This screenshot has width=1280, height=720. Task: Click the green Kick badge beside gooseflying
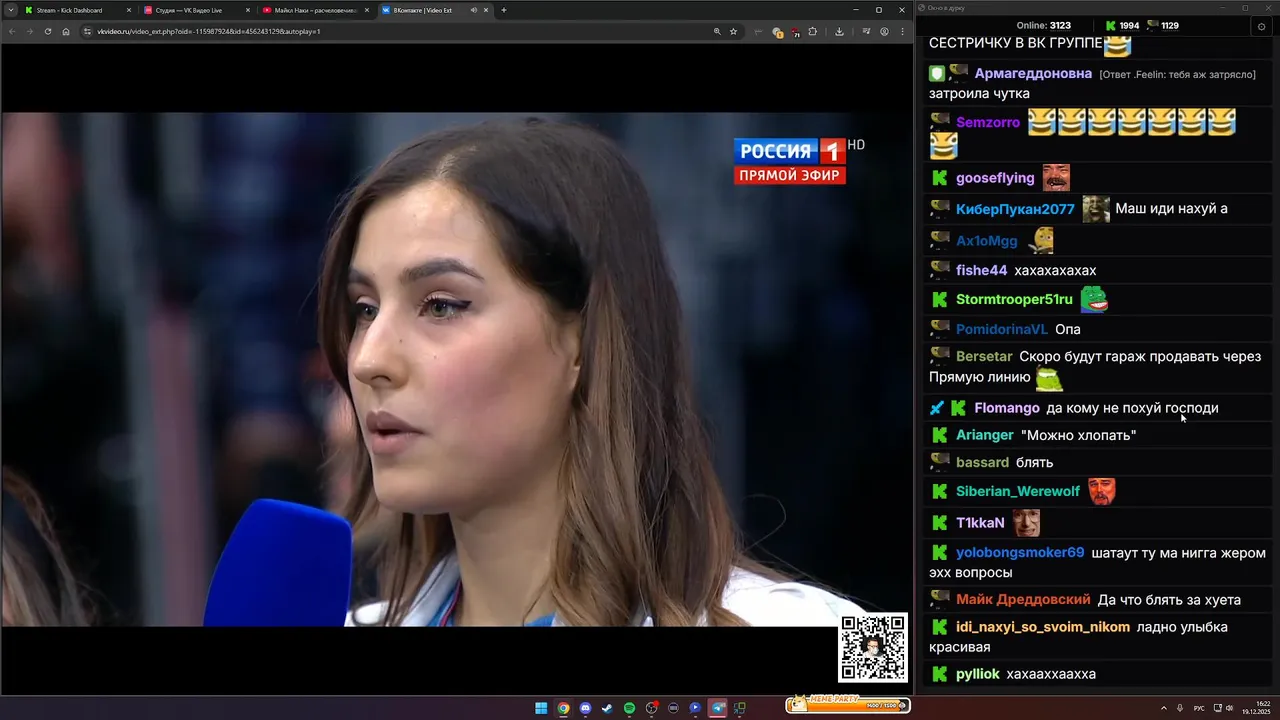(939, 178)
